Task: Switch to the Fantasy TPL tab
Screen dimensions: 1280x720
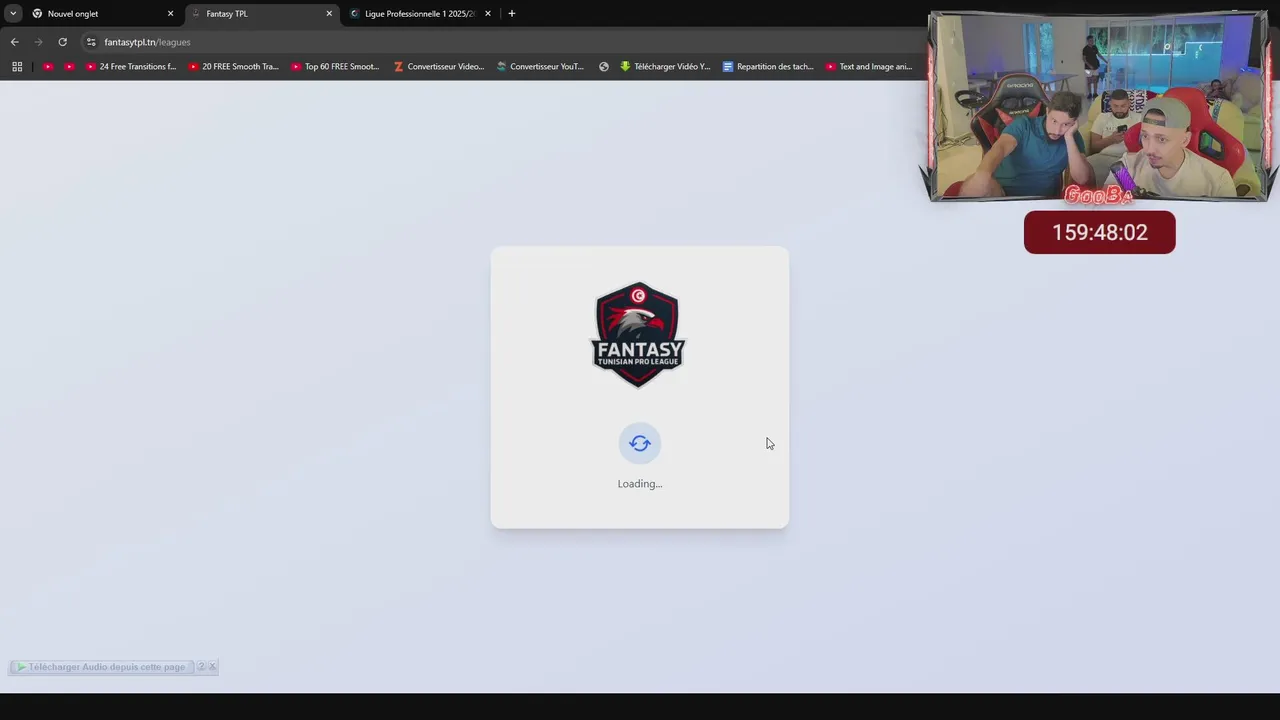Action: pos(262,14)
